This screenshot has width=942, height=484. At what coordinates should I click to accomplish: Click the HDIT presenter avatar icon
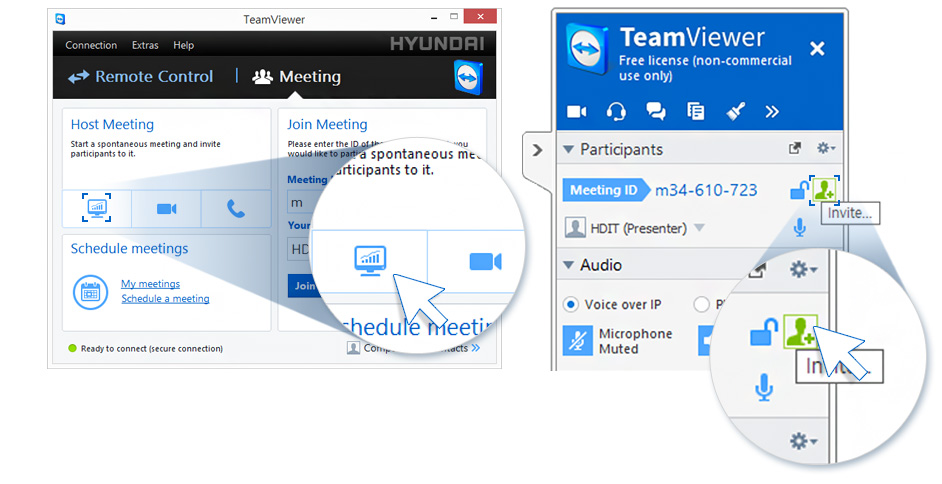click(575, 228)
